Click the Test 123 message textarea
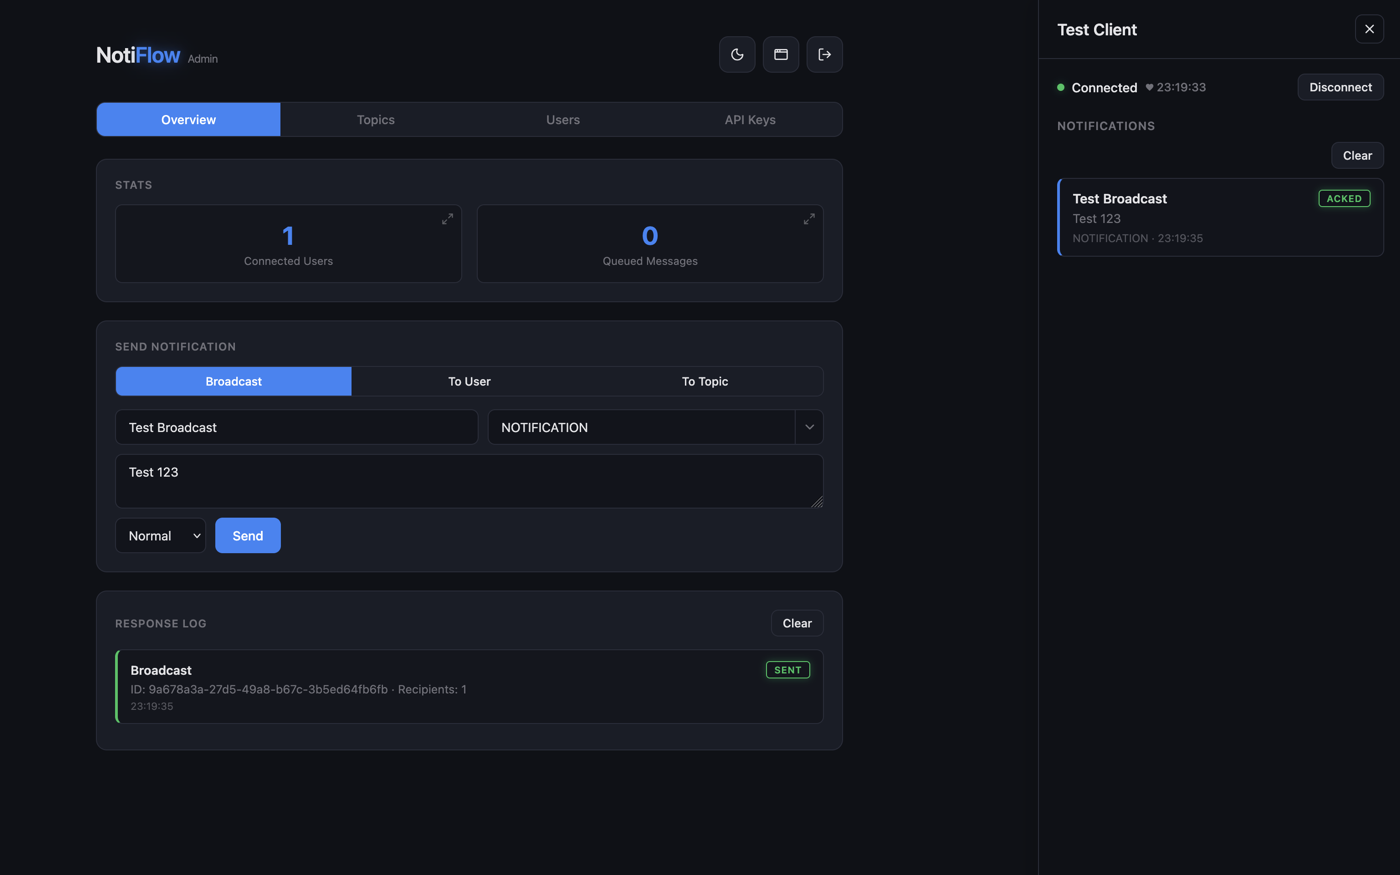This screenshot has height=875, width=1400. (469, 481)
